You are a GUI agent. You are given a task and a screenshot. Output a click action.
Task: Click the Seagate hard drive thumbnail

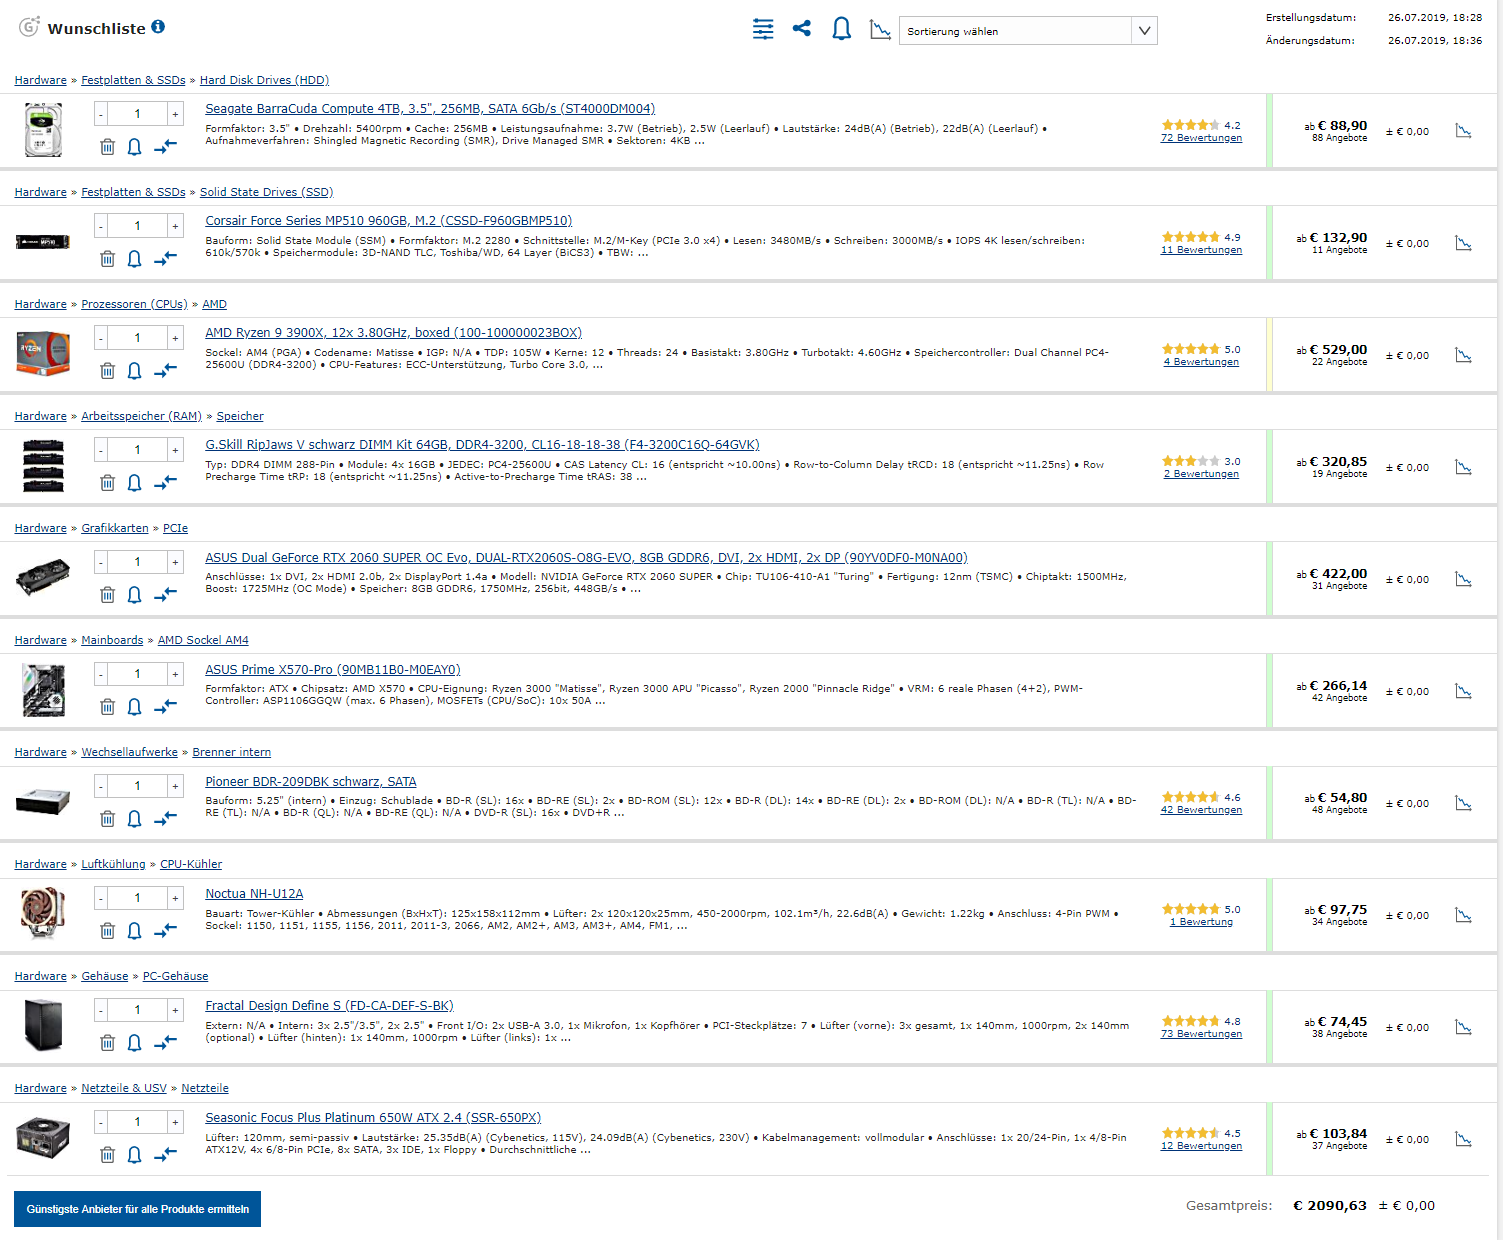(x=43, y=130)
